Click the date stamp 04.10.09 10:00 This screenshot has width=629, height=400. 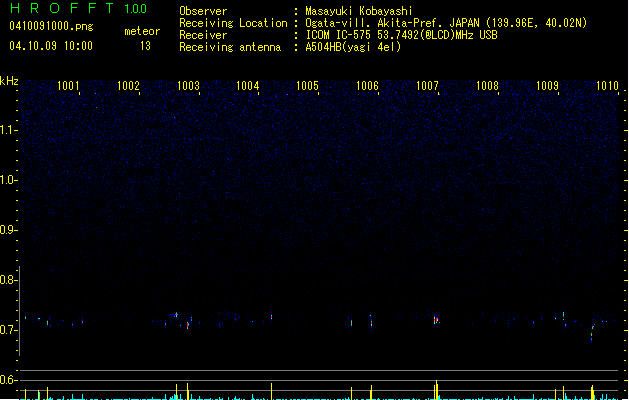point(51,46)
